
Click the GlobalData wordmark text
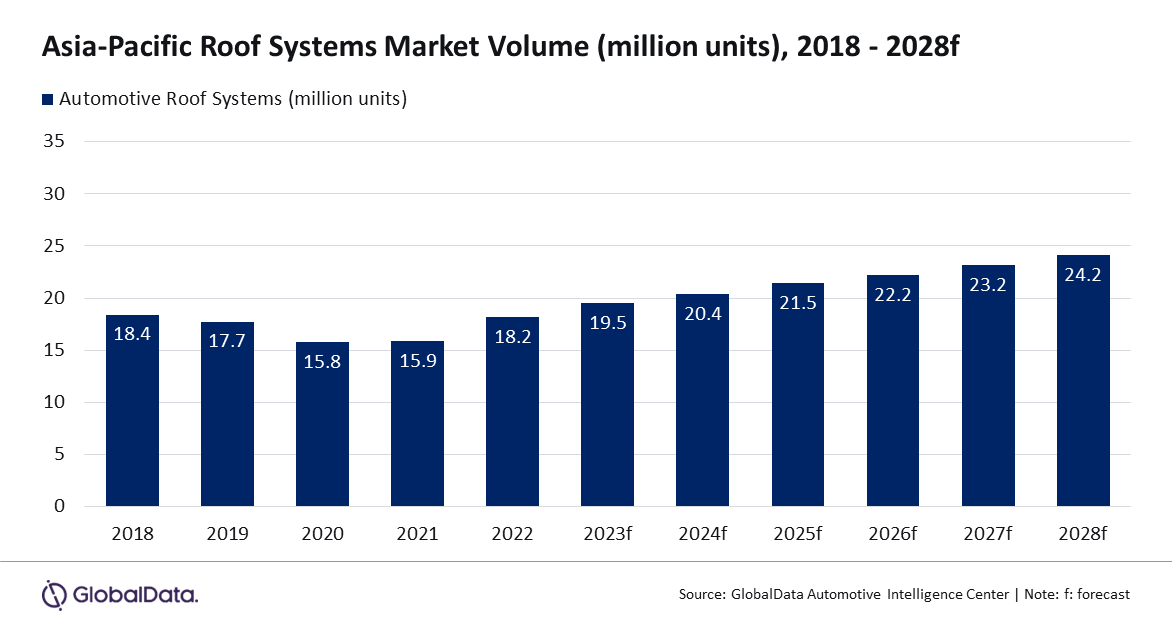pyautogui.click(x=135, y=595)
